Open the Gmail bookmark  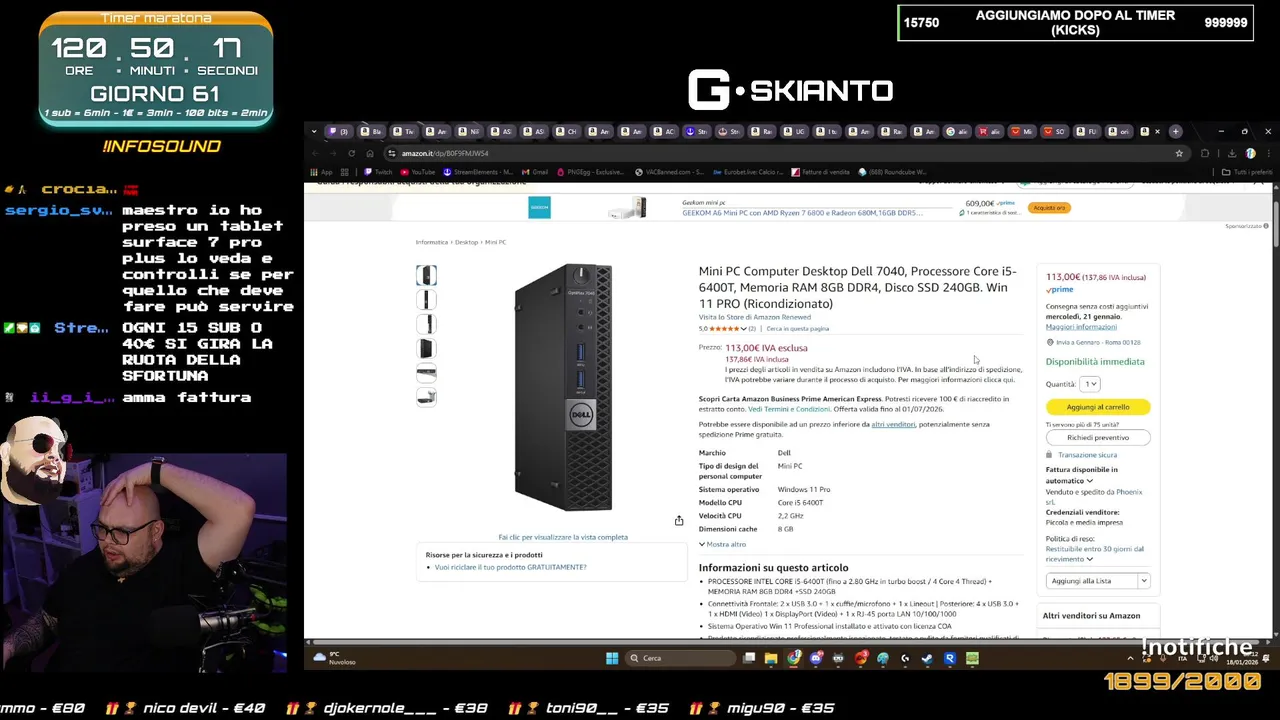(535, 172)
